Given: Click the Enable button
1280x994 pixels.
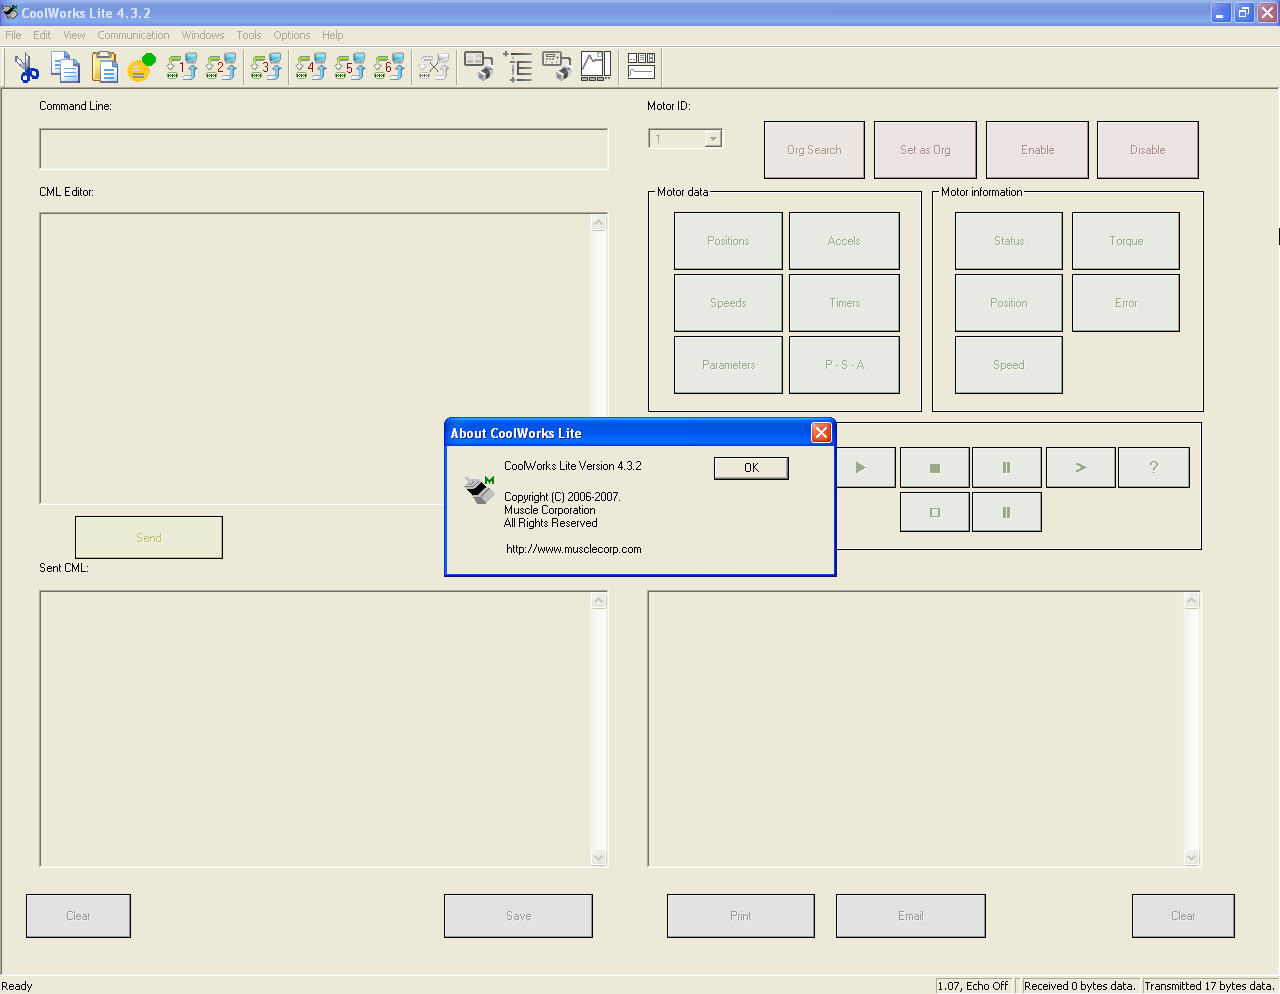Looking at the screenshot, I should [x=1037, y=150].
